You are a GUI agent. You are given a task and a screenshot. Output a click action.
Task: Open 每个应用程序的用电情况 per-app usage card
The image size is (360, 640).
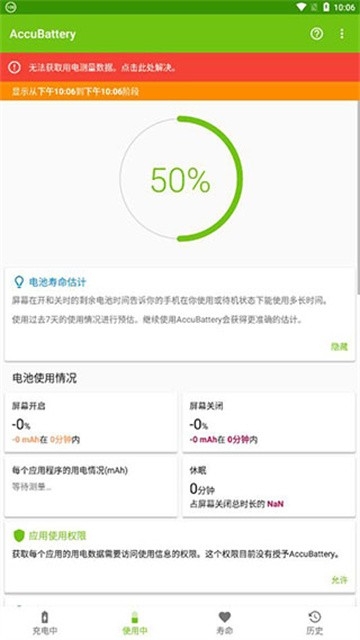[91, 487]
